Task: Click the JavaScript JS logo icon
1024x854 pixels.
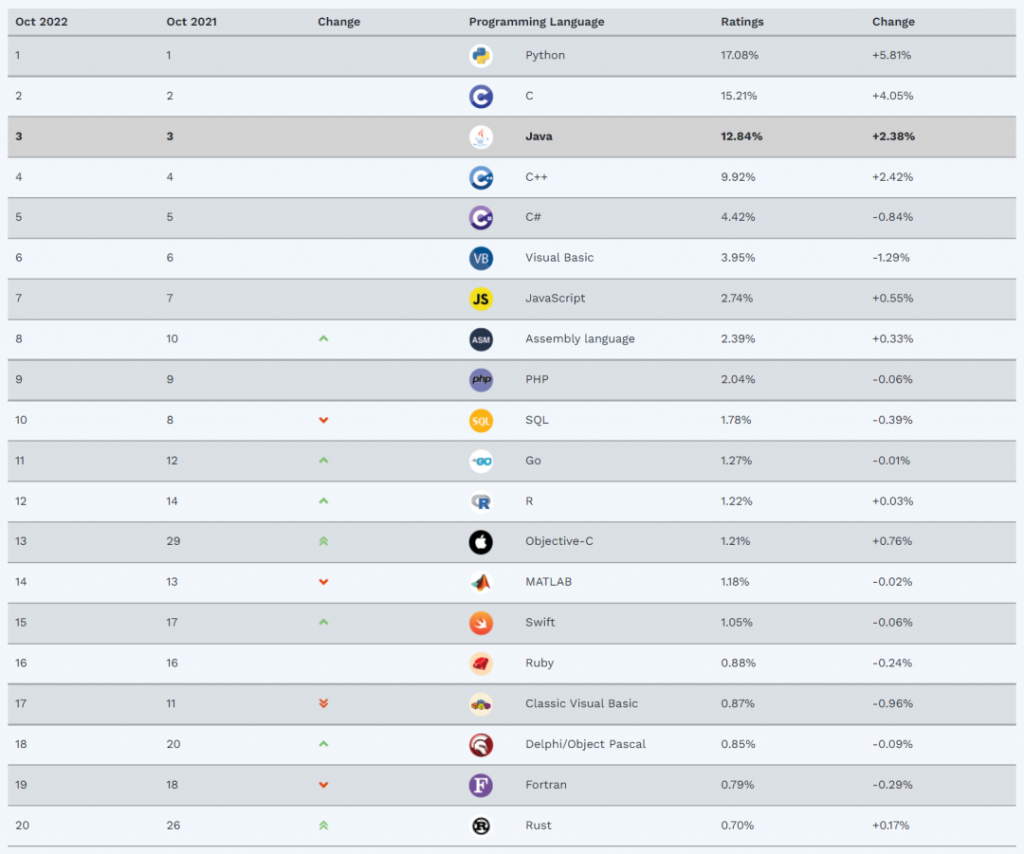Action: point(481,299)
